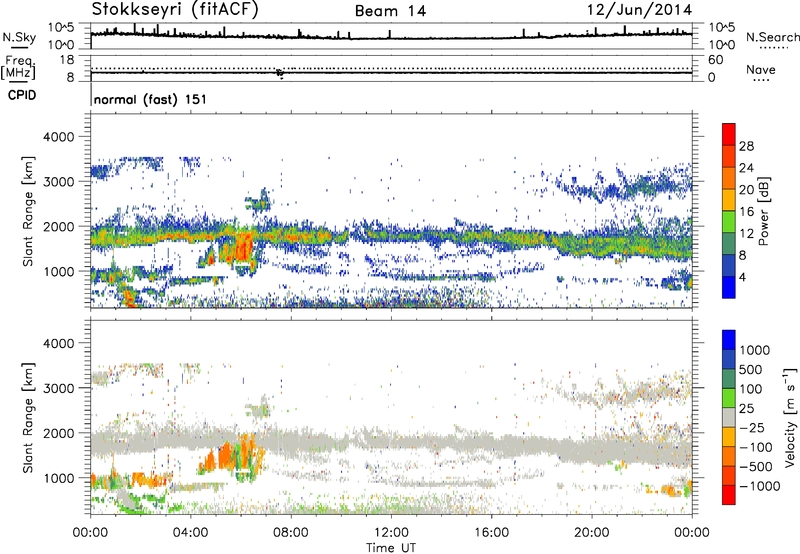Image resolution: width=800 pixels, height=554 pixels.
Task: Click "Slant Range [km]" label of velocity panel
Action: (28, 417)
